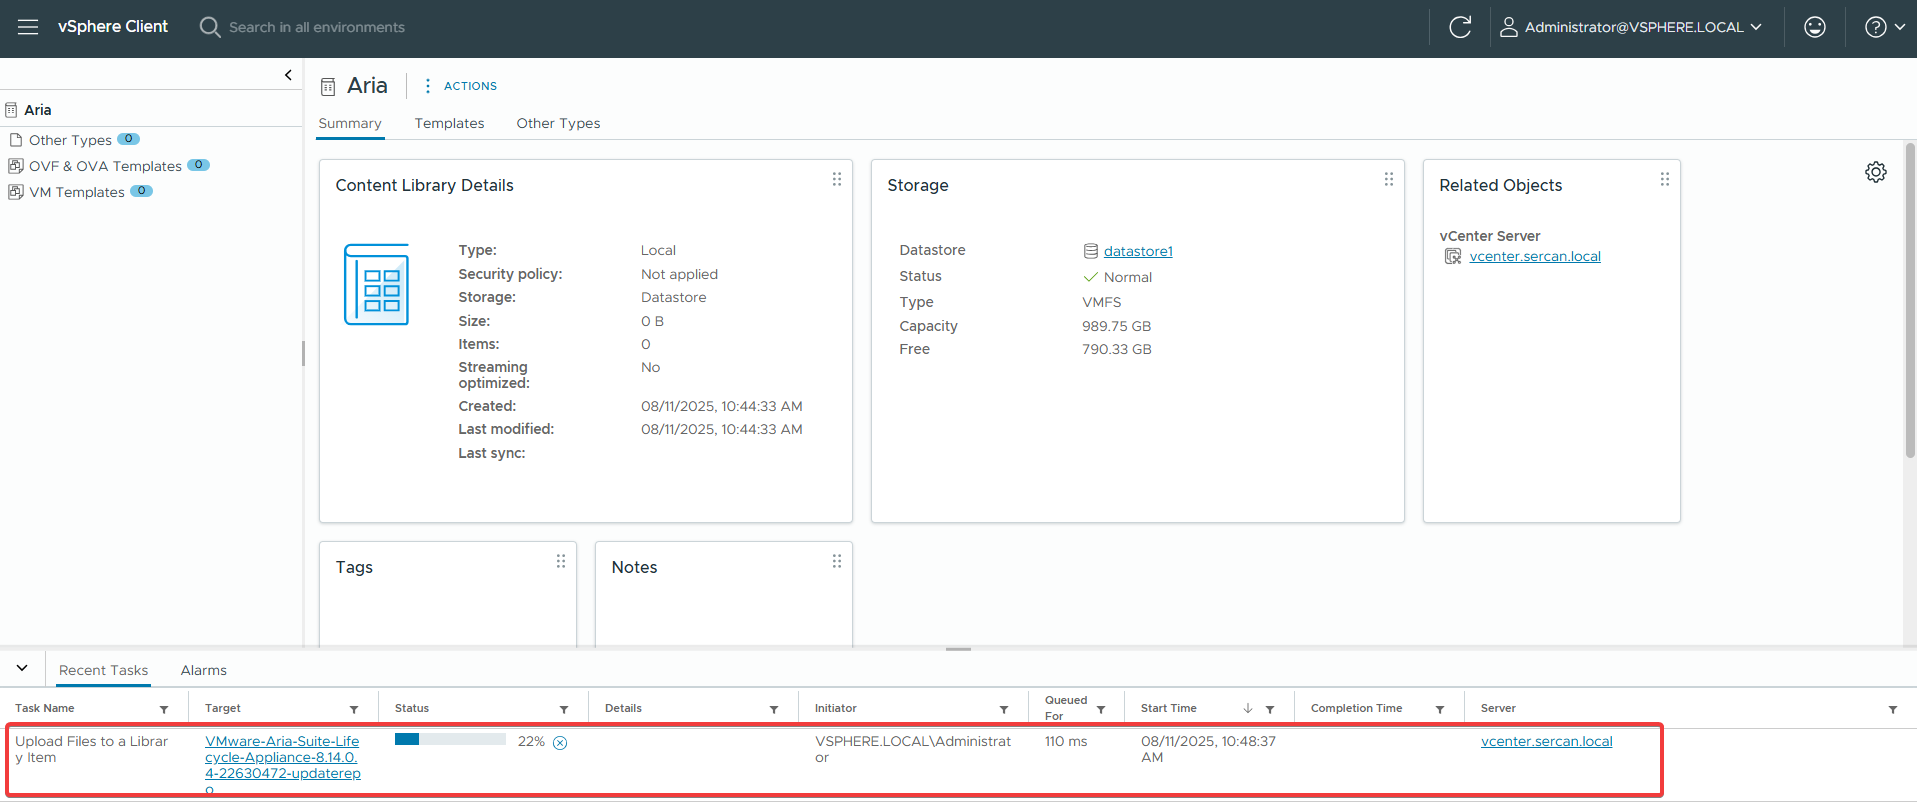Click the vCenter server icon in Related Objects
The image size is (1917, 803).
pos(1453,257)
